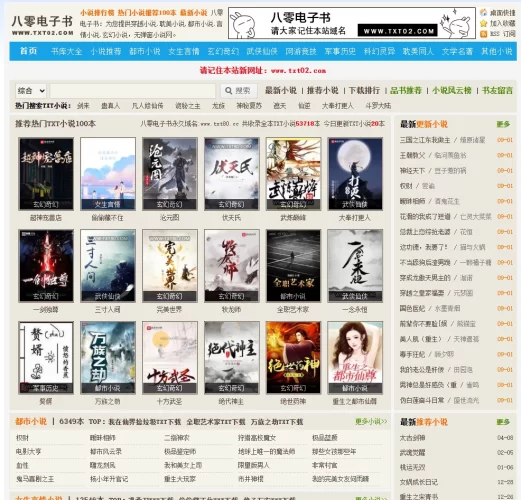
Task: Click hot search keyword 大奉打更人
Action: click(x=337, y=106)
